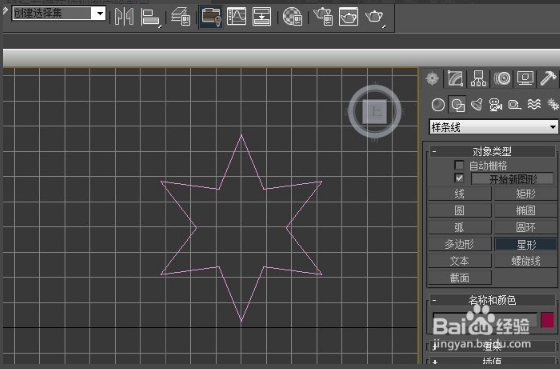
Task: Collapse the 对象类型 rollout
Action: click(492, 151)
